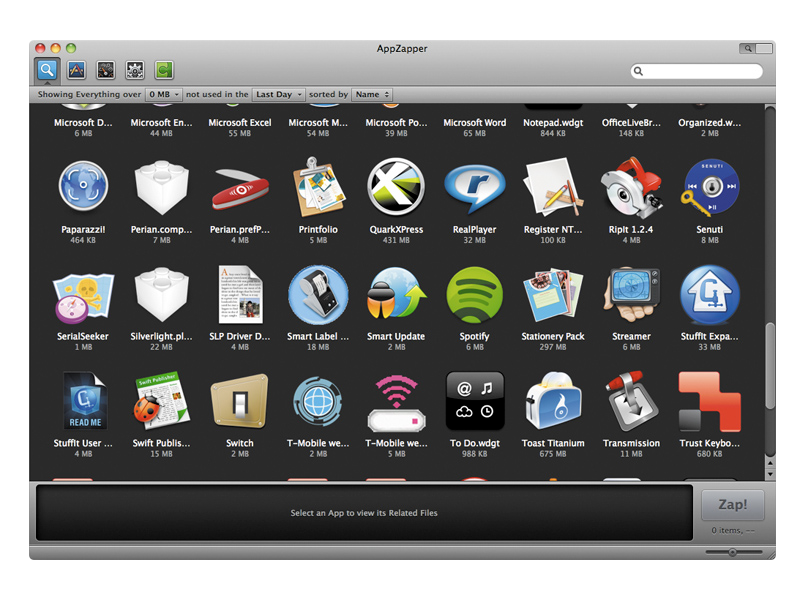Click the Microsoft En... label

(x=161, y=123)
